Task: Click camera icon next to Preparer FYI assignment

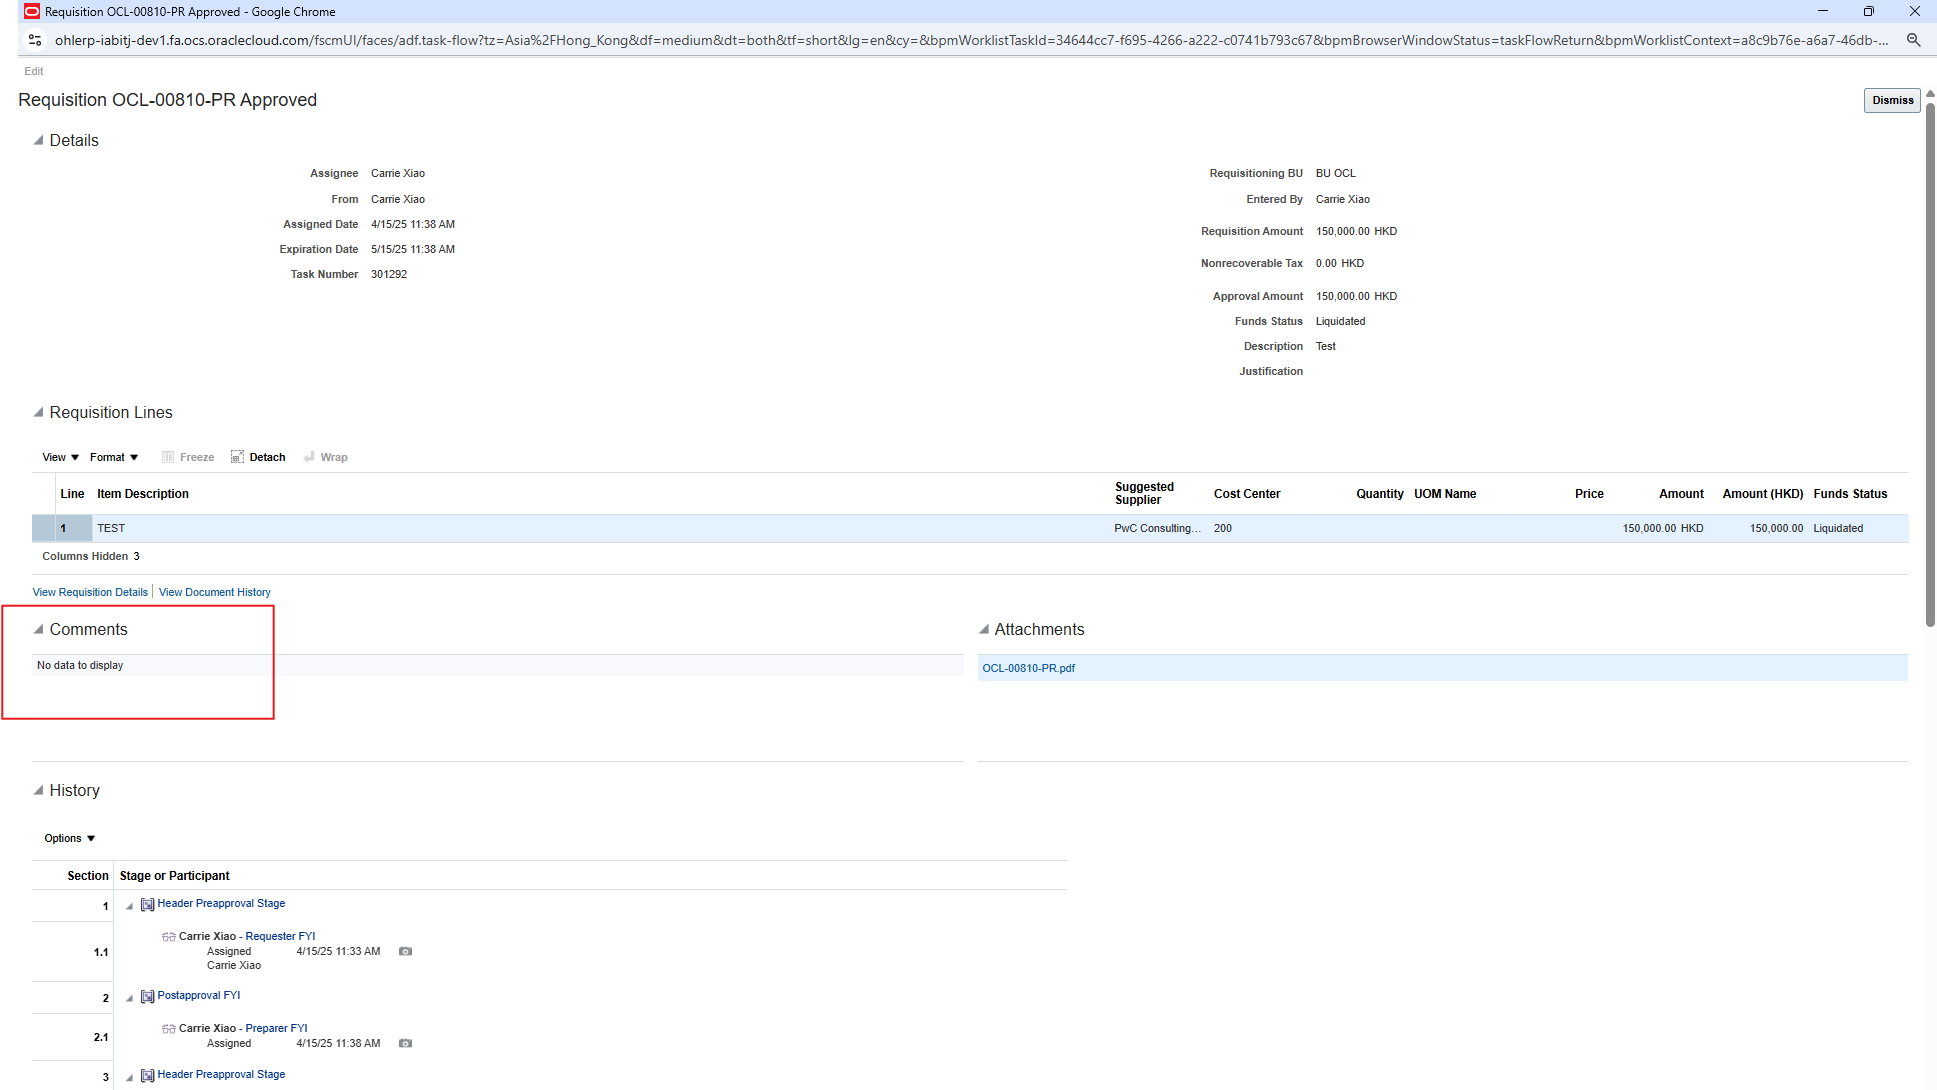Action: [405, 1043]
